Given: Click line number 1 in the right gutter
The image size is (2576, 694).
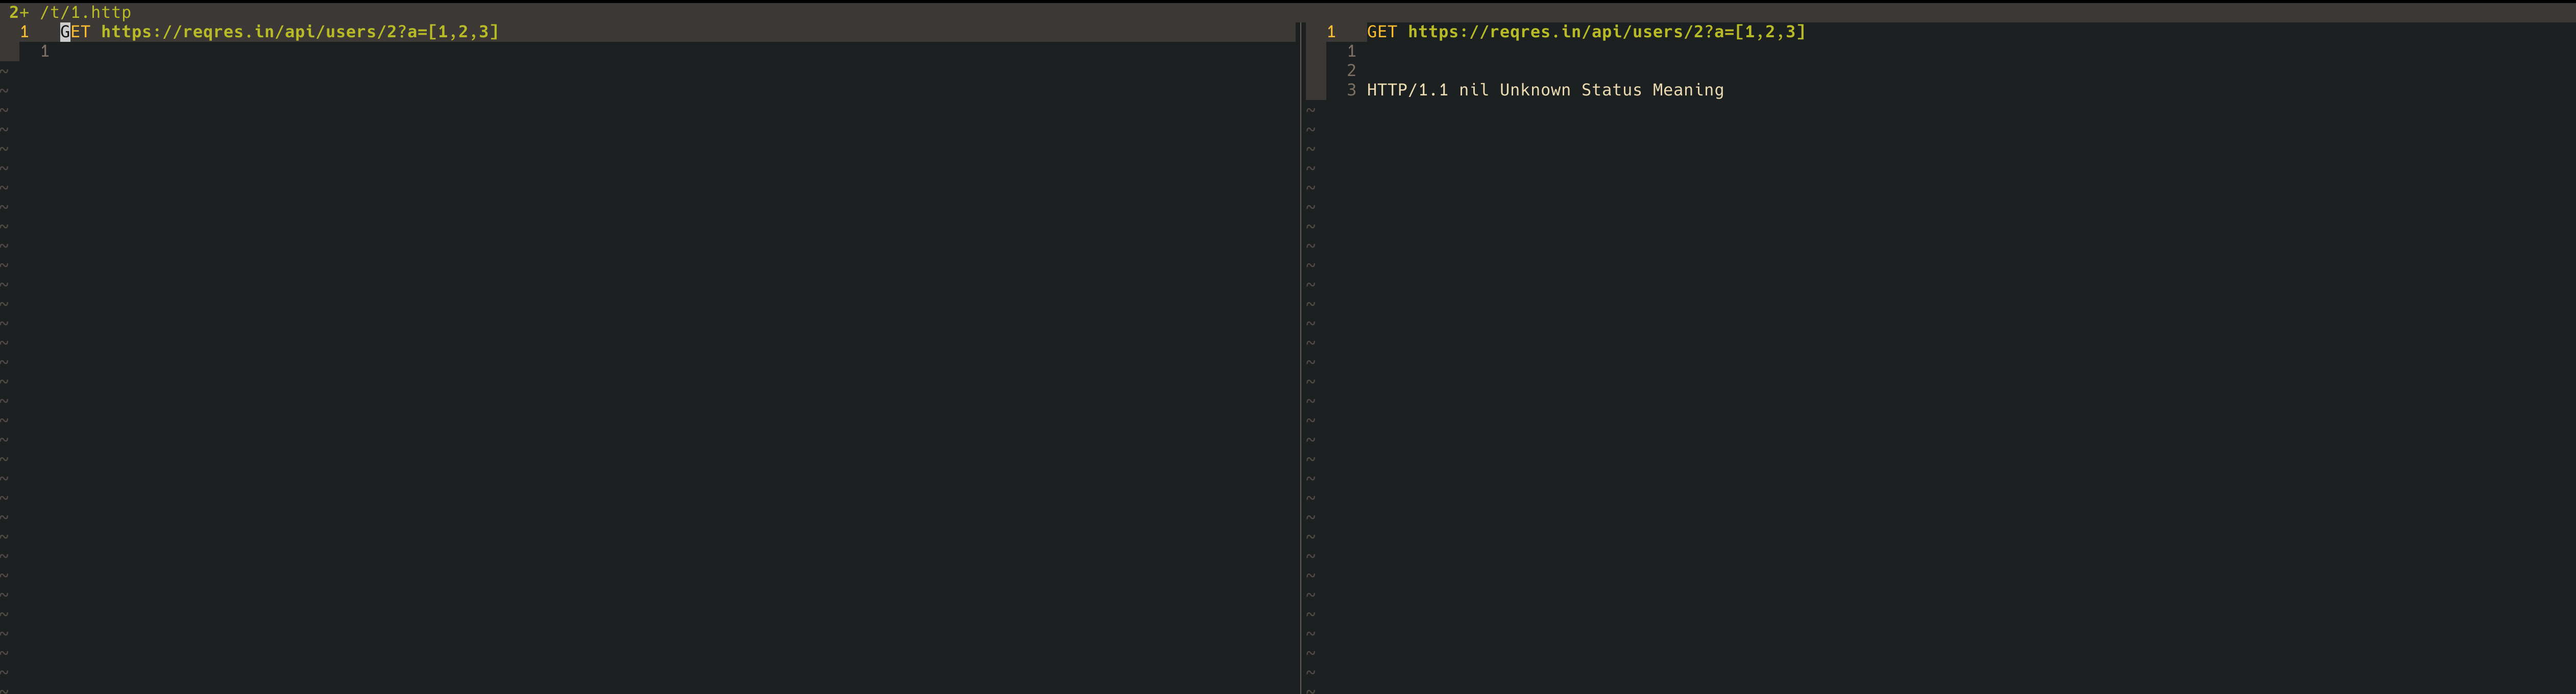Looking at the screenshot, I should (x=1331, y=31).
